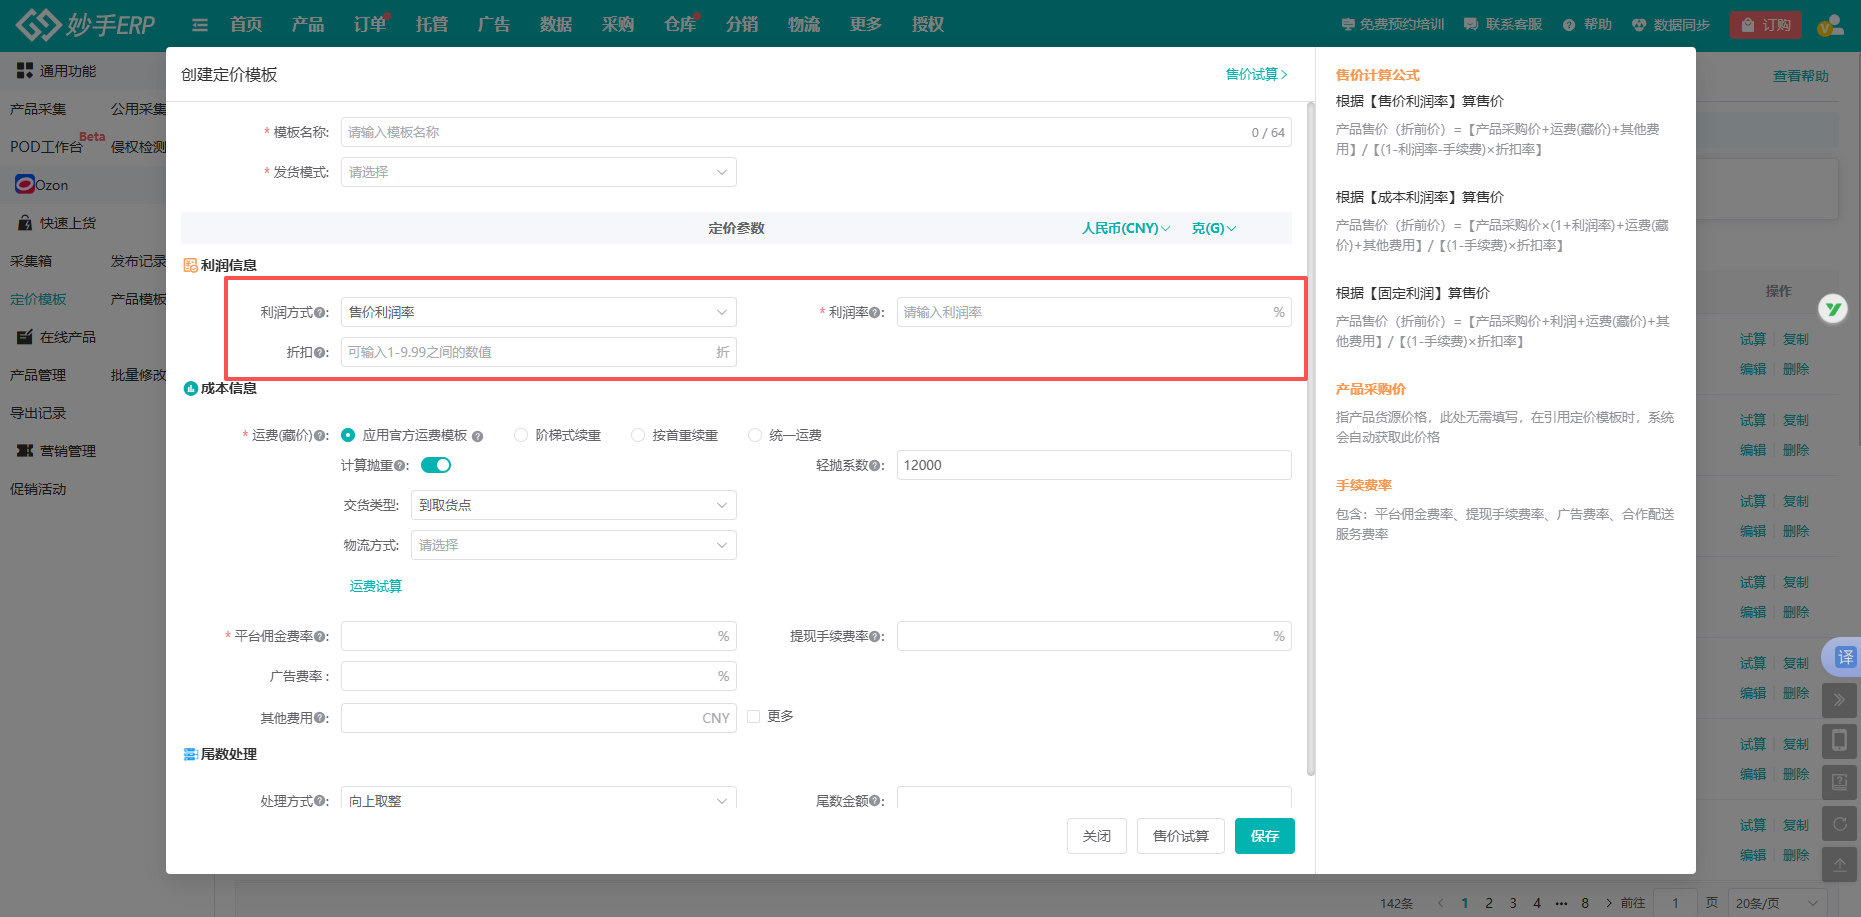Select the 阶梯式续重 radio option
Screen dimensions: 1861x917
[x=521, y=435]
